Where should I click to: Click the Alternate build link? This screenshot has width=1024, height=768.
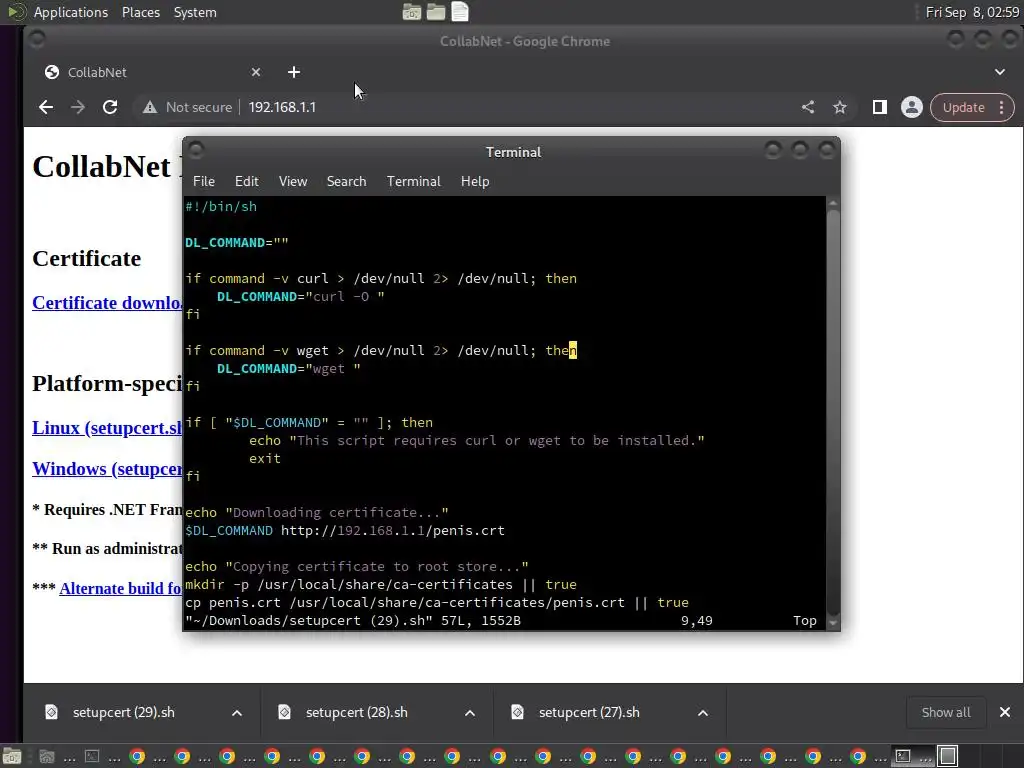[x=121, y=588]
